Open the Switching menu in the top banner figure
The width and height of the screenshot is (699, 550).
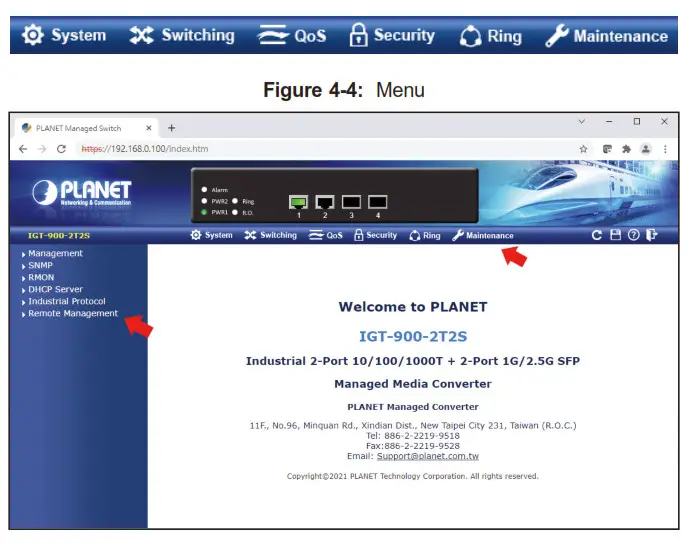click(x=182, y=35)
